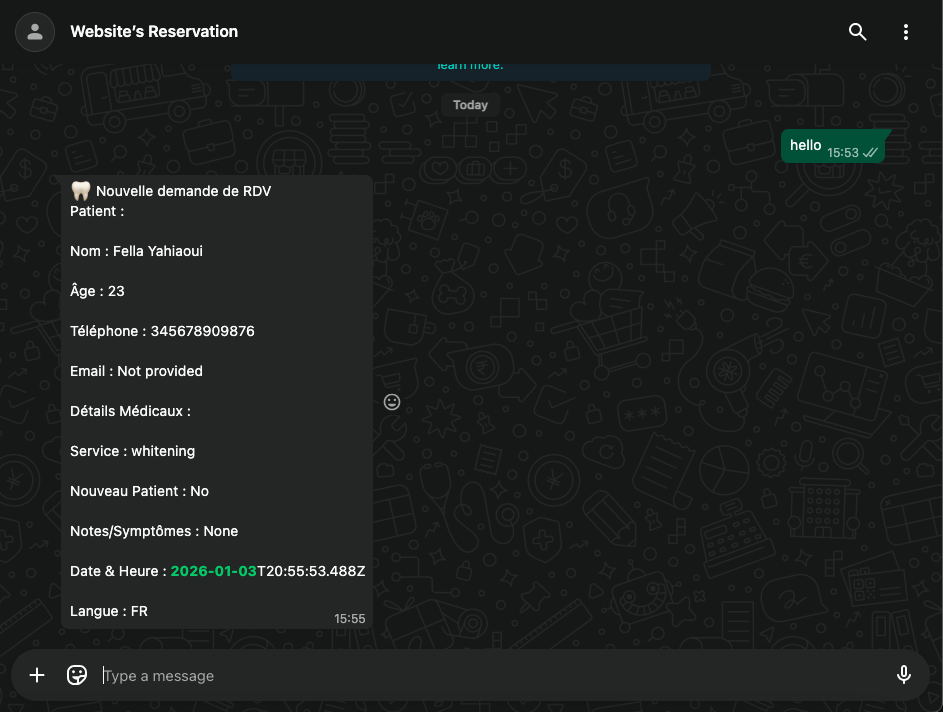Click the plus icon to attach a file
Viewport: 943px width, 712px height.
pyautogui.click(x=37, y=675)
